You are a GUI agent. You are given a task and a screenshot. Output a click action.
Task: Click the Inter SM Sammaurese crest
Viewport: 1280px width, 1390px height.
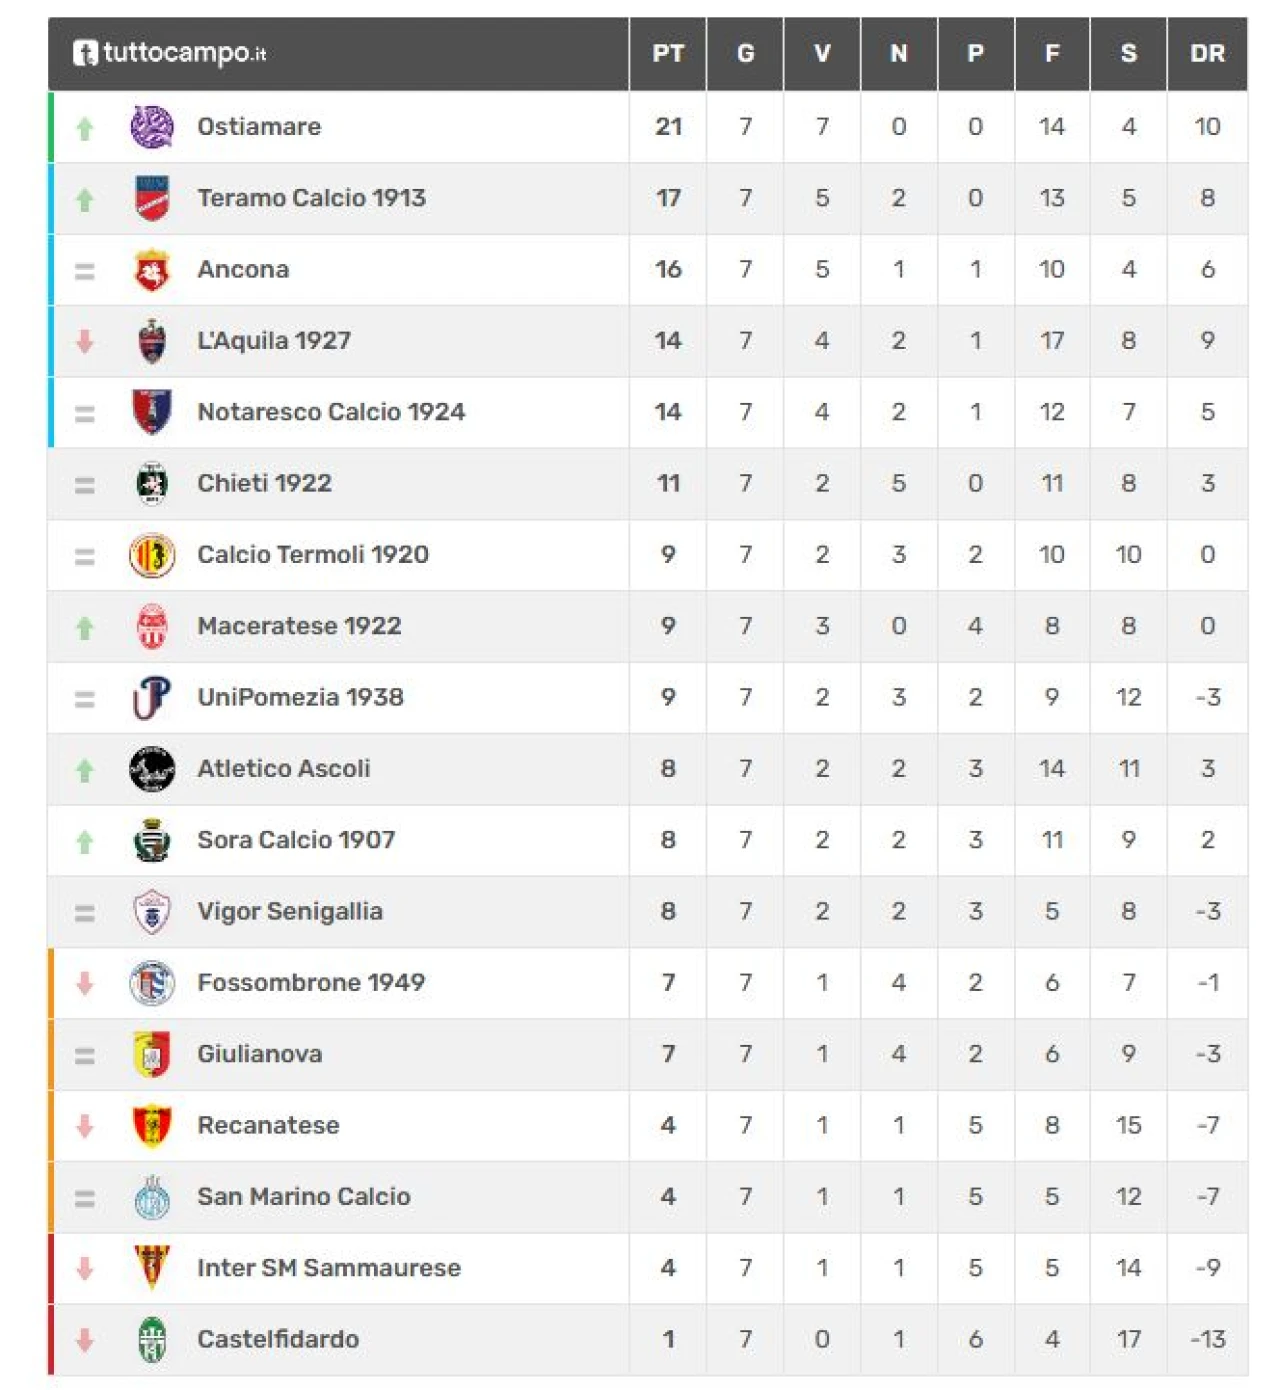pos(152,1268)
